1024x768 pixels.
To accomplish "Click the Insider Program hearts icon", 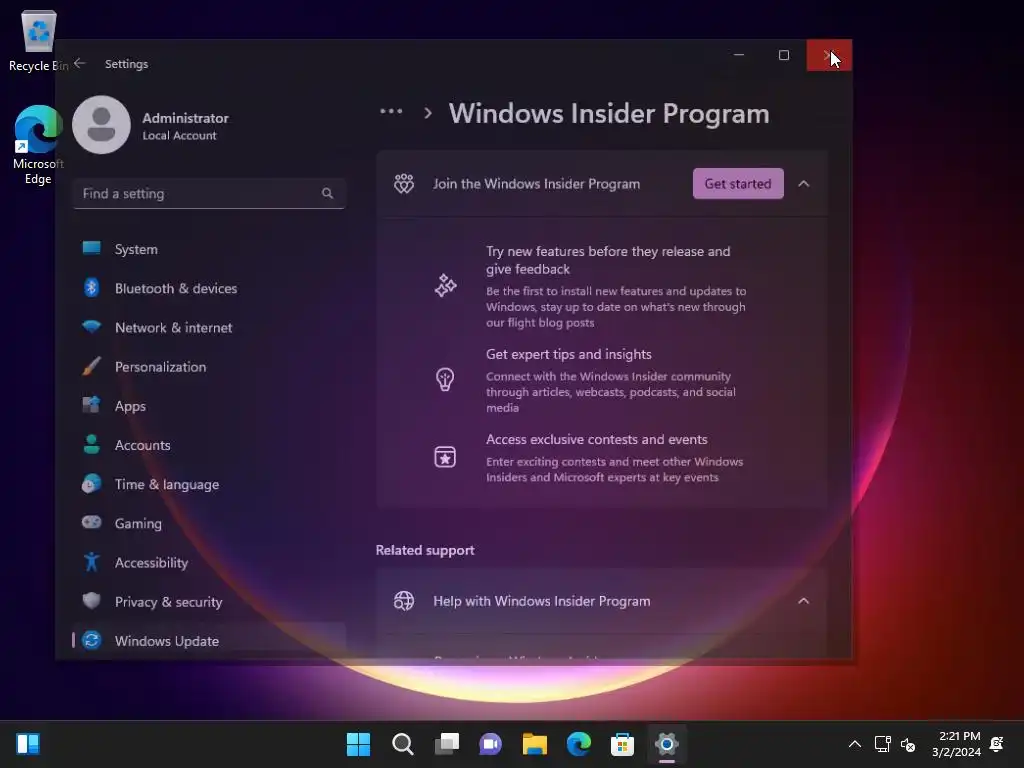I will (404, 184).
